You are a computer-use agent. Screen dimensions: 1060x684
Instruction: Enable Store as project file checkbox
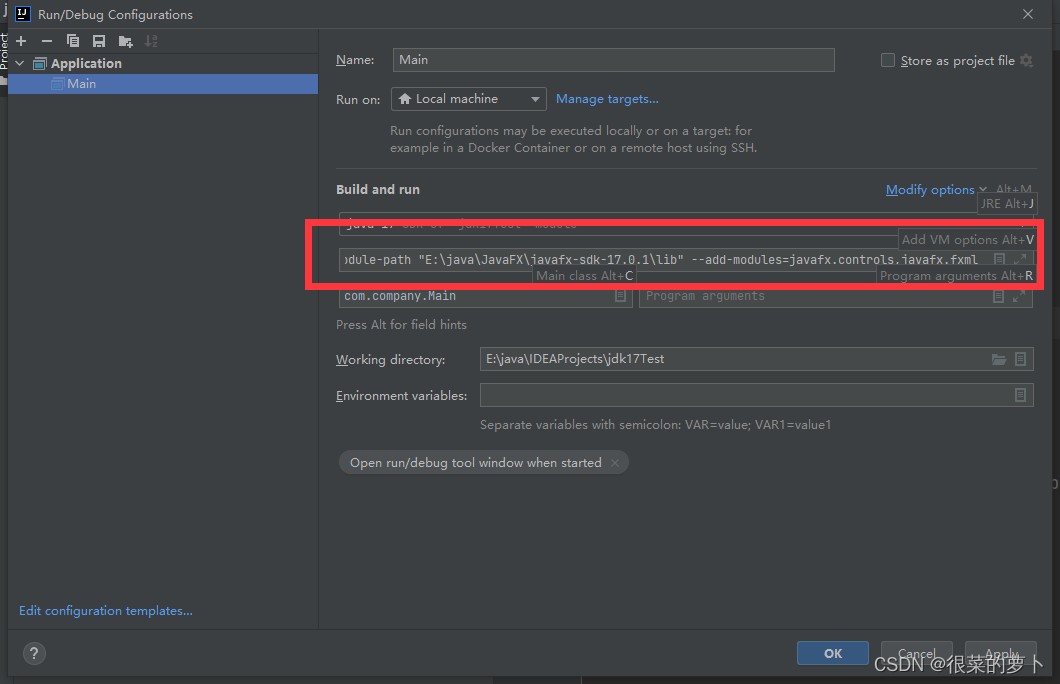click(x=887, y=60)
